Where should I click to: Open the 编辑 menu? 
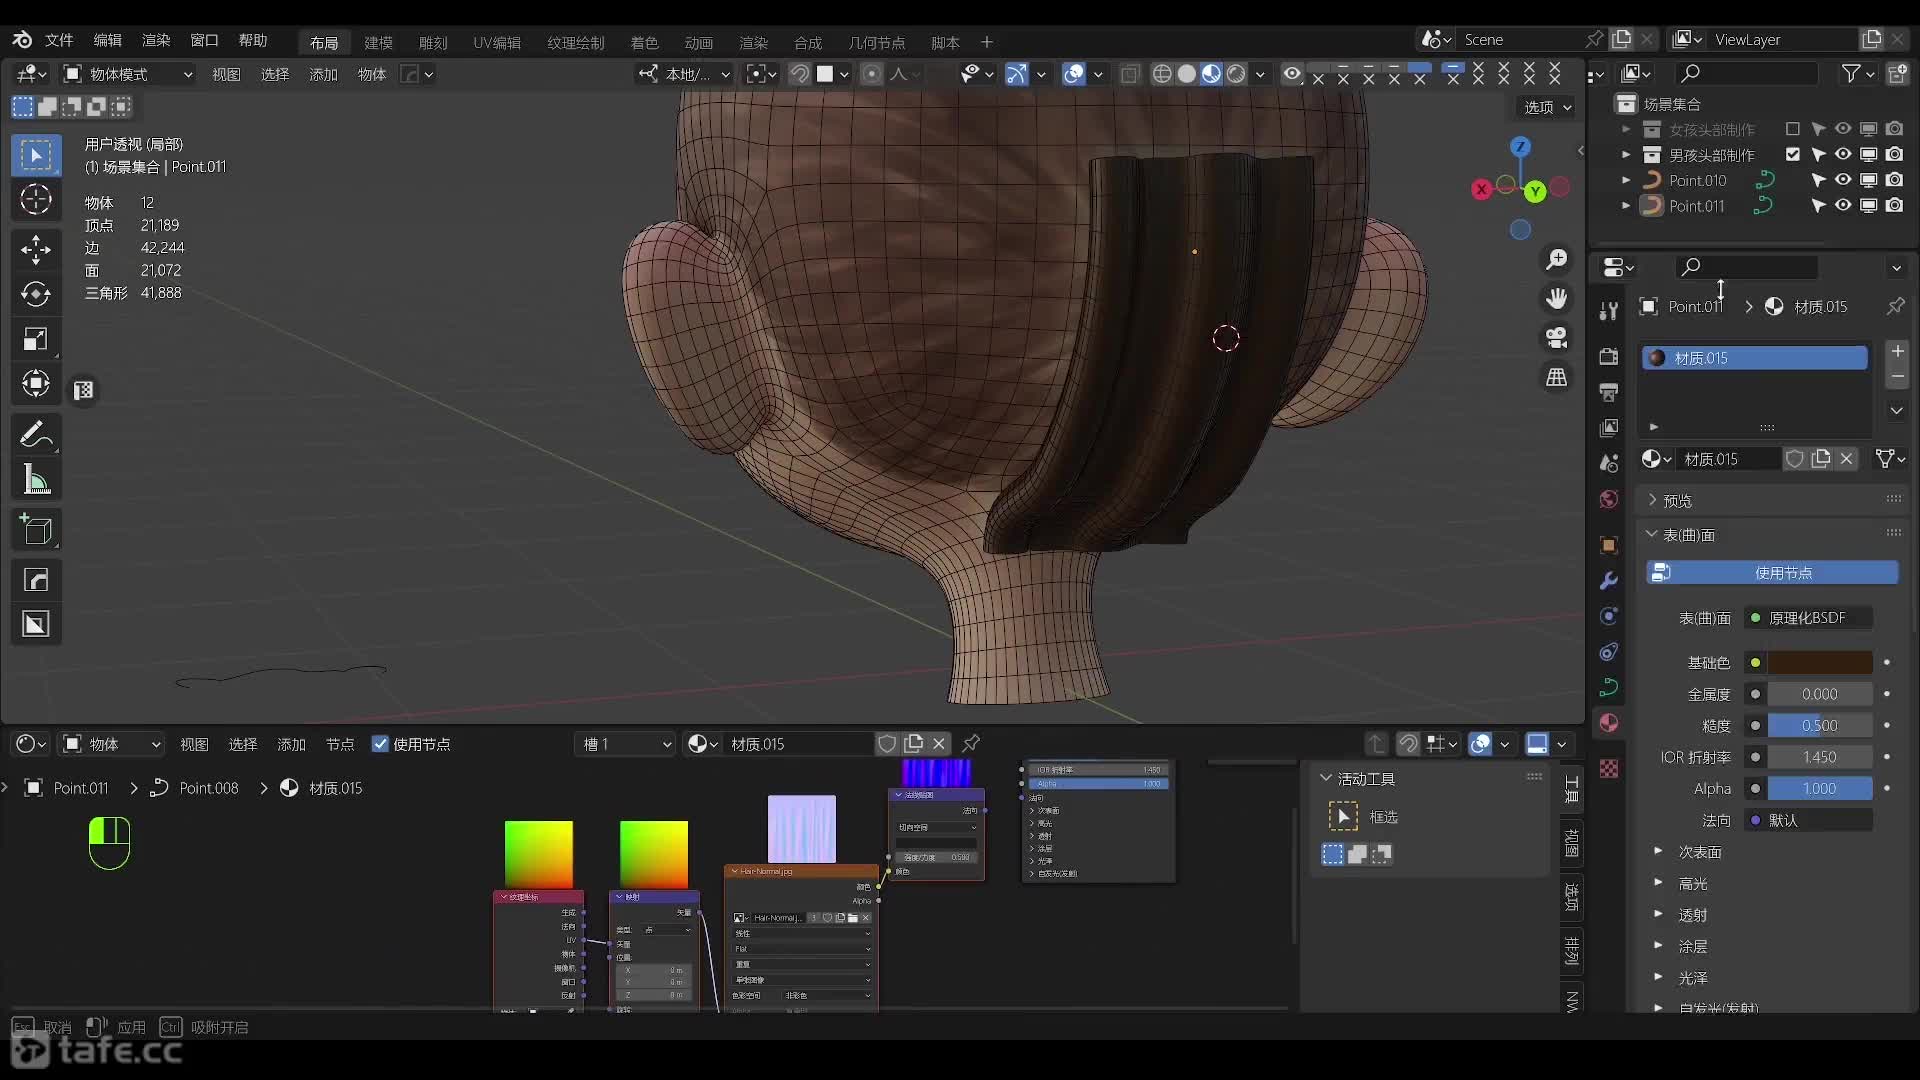[x=107, y=40]
